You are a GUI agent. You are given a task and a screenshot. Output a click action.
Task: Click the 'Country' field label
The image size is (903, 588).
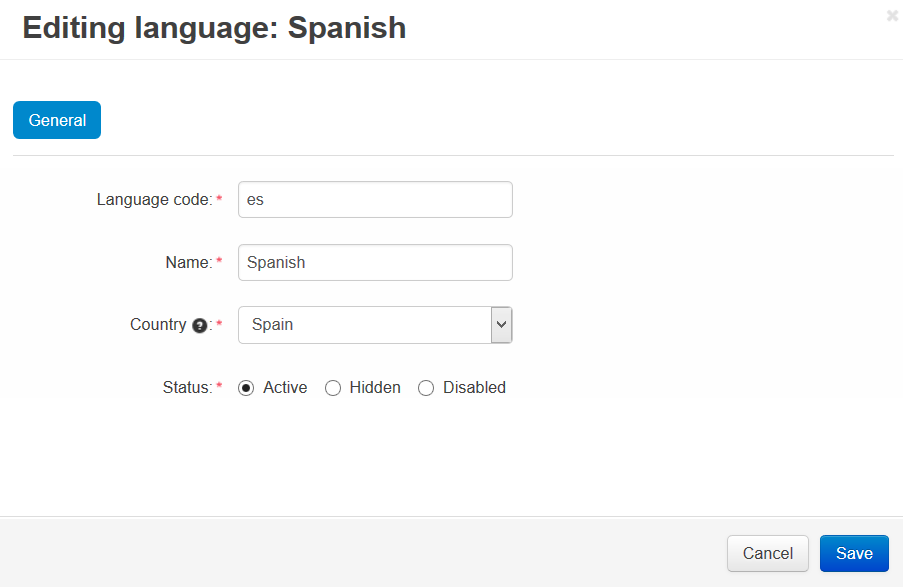(x=158, y=325)
